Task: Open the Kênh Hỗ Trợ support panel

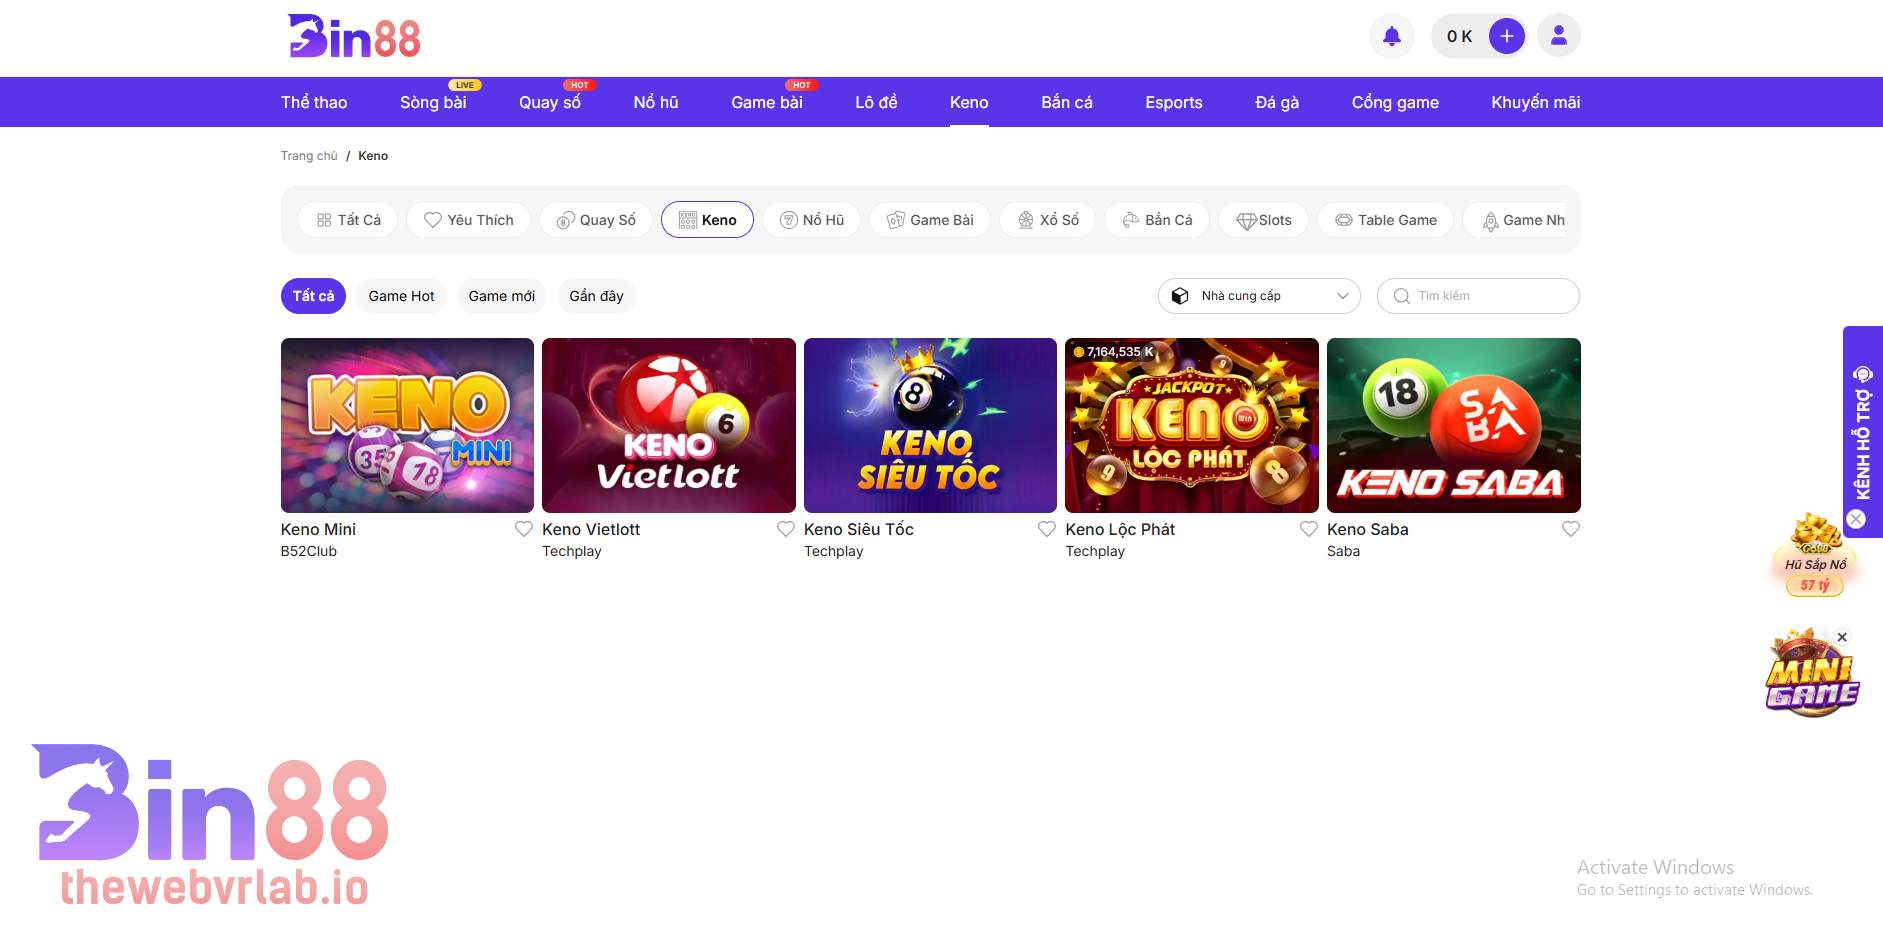Action: pyautogui.click(x=1862, y=430)
